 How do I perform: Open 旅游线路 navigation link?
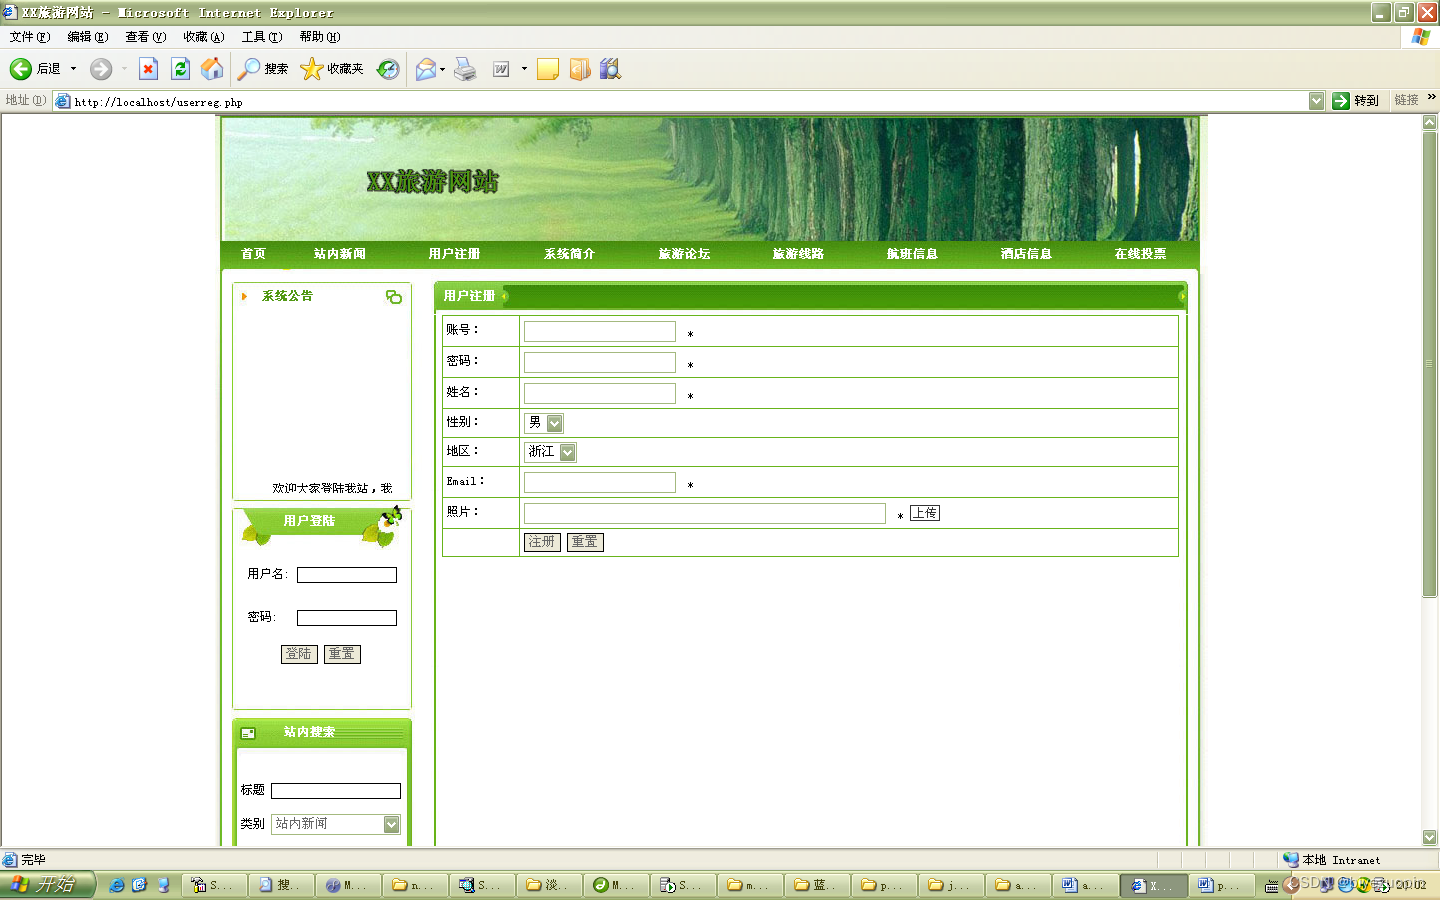tap(798, 254)
